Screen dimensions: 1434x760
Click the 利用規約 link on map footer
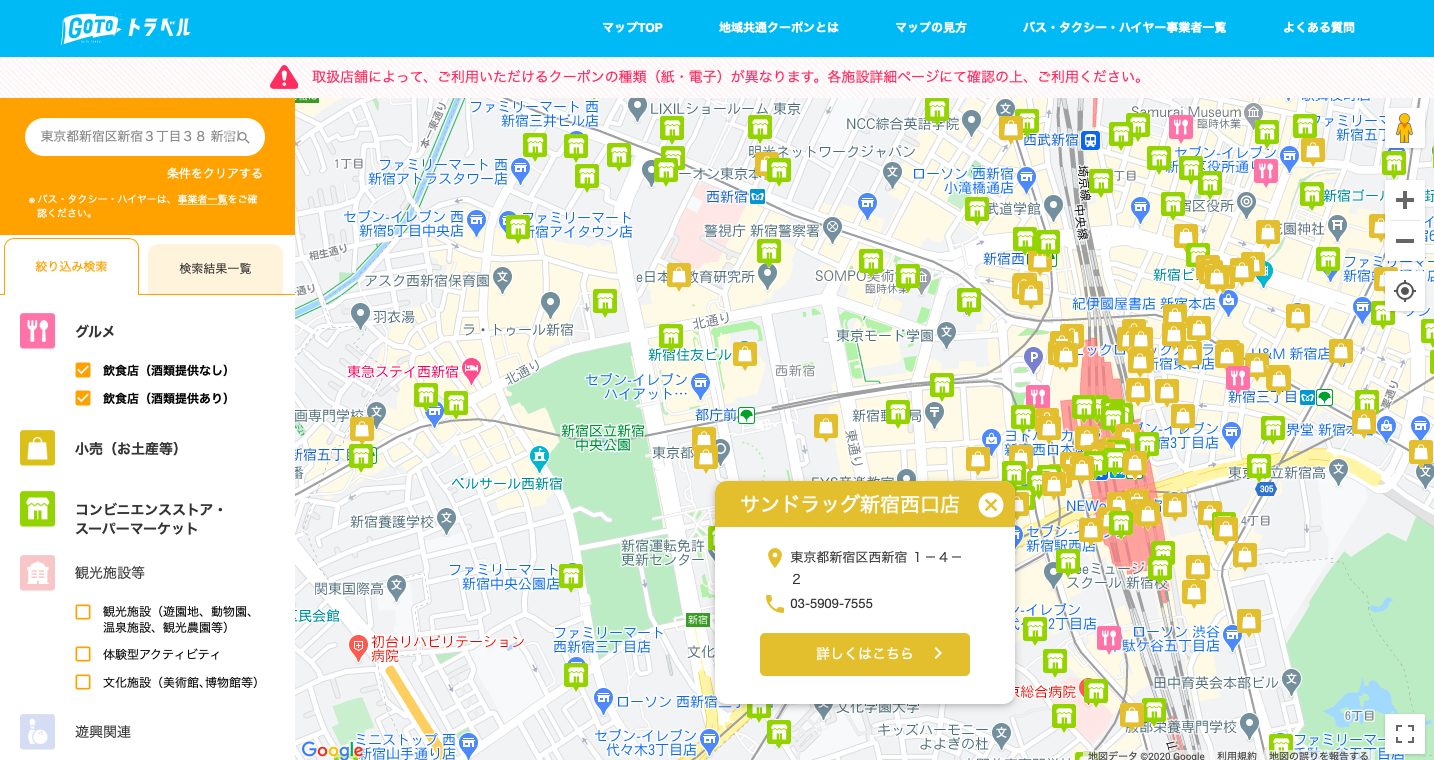[1237, 755]
